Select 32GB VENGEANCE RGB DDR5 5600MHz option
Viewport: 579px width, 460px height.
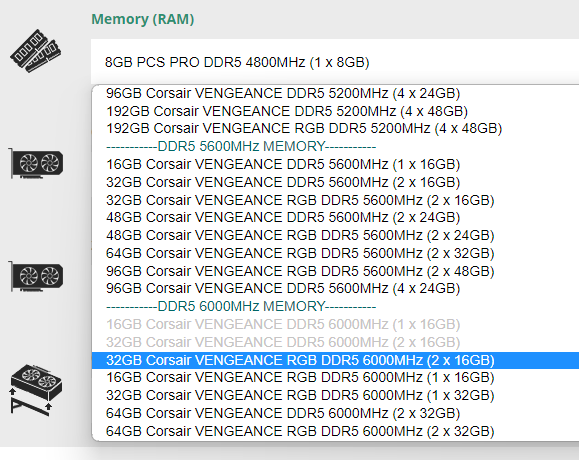pyautogui.click(x=335, y=200)
